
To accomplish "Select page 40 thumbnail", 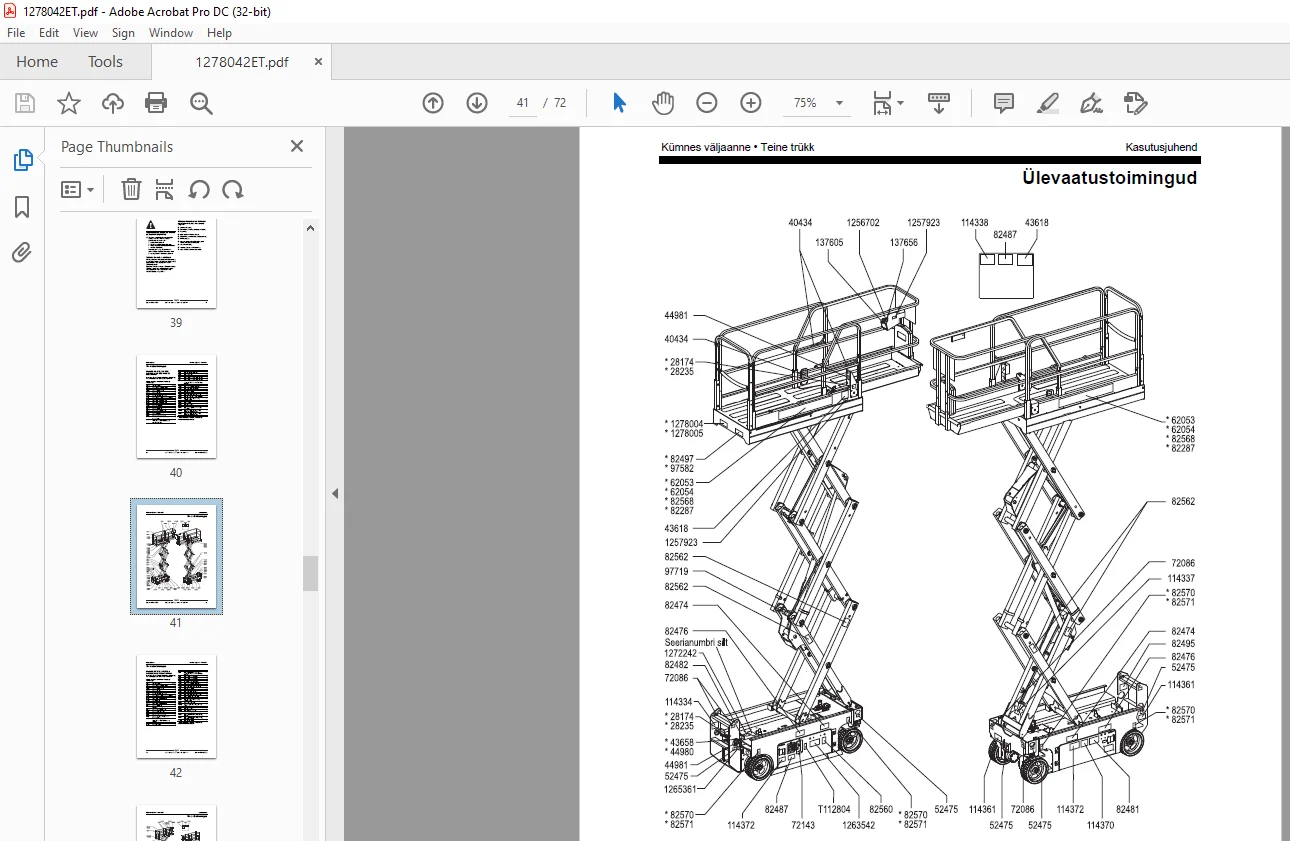I will click(x=176, y=406).
